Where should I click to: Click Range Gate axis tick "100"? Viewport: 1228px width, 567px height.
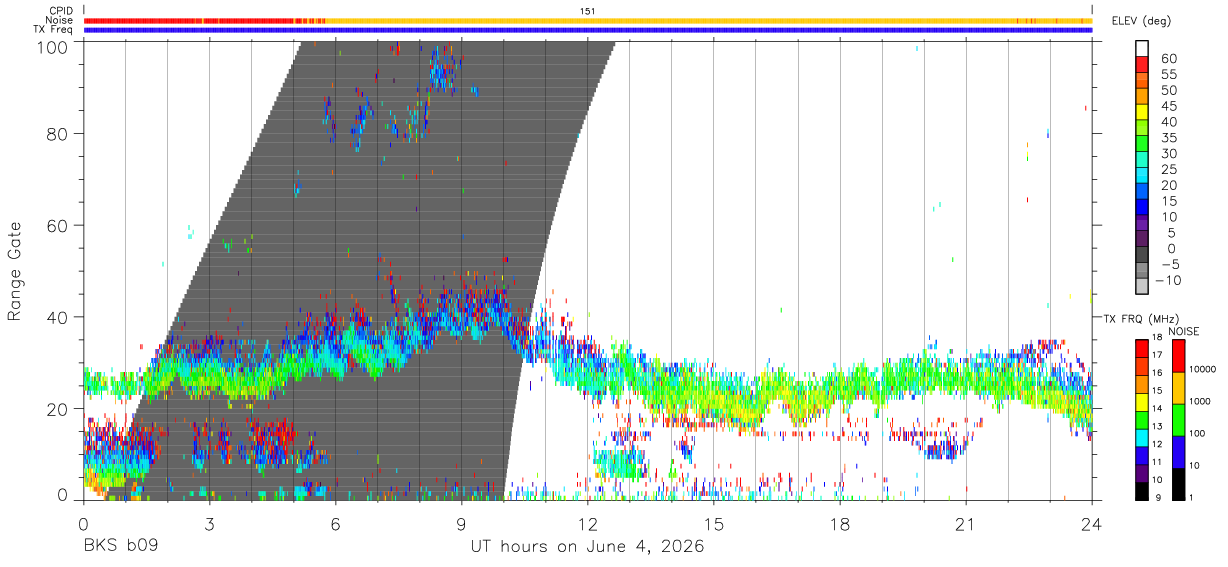tap(55, 46)
